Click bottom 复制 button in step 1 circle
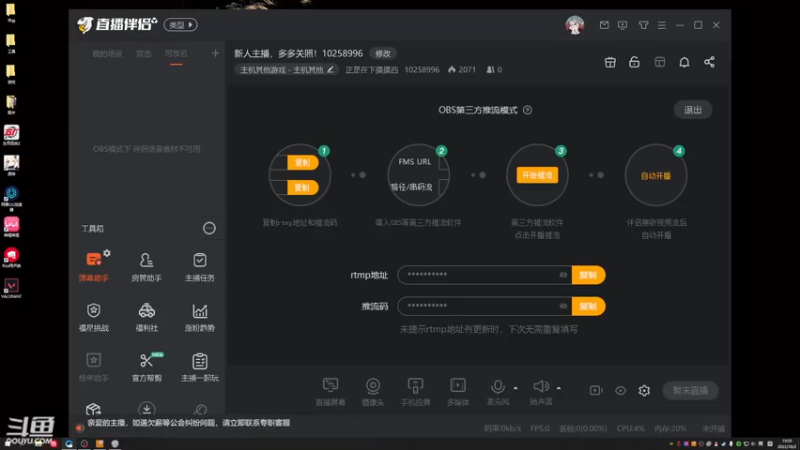Viewport: 800px width, 450px height. 302,187
